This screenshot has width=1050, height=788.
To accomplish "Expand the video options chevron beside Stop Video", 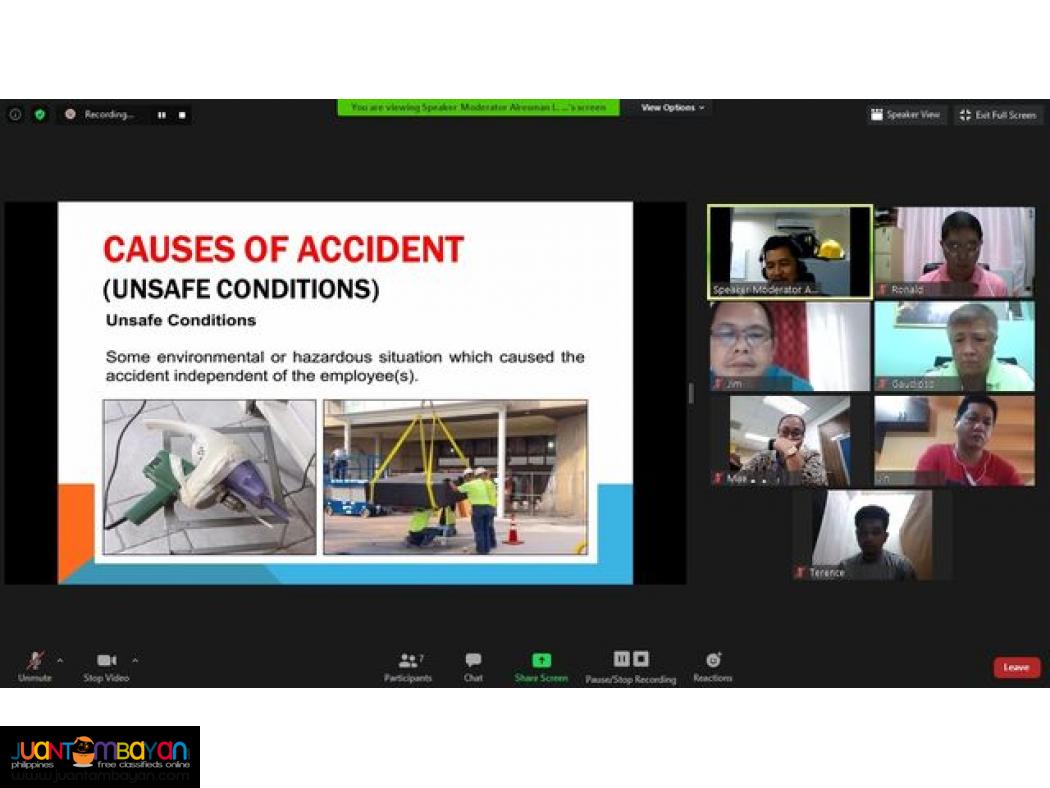I will pos(136,661).
